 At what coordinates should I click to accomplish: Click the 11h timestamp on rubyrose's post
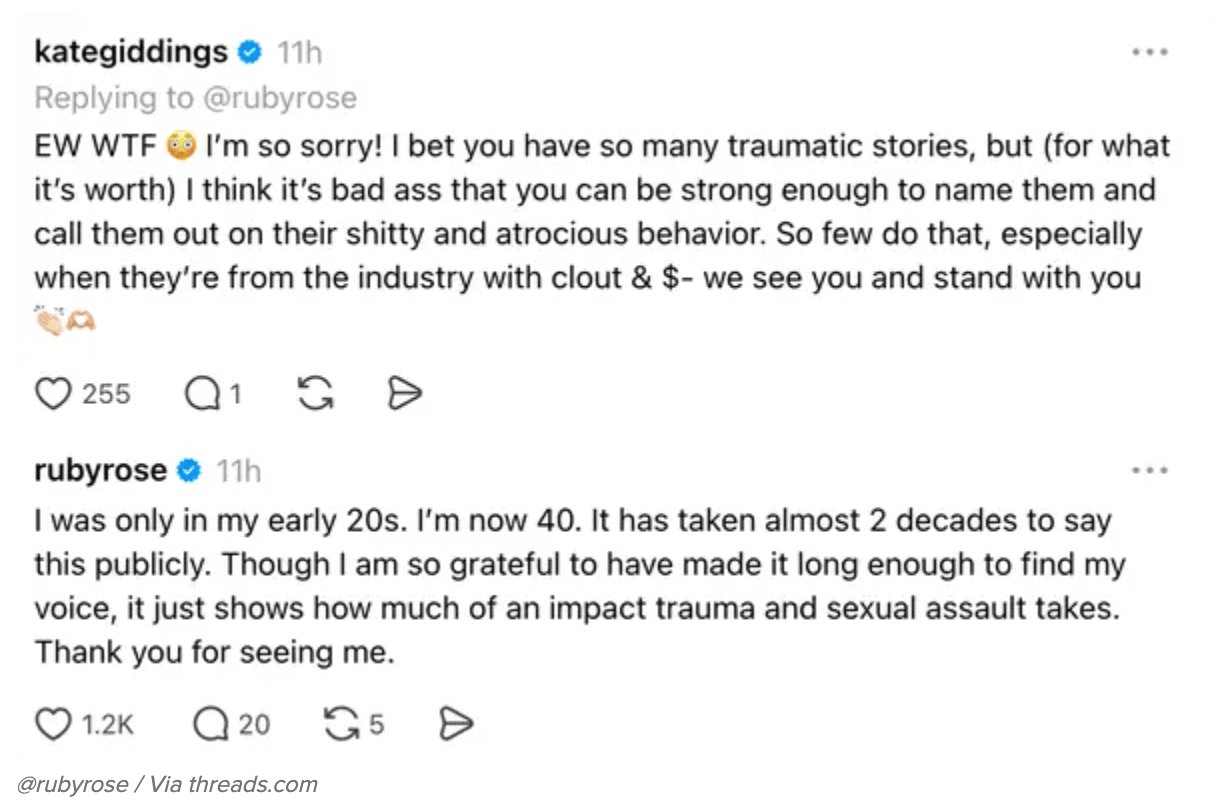point(238,470)
